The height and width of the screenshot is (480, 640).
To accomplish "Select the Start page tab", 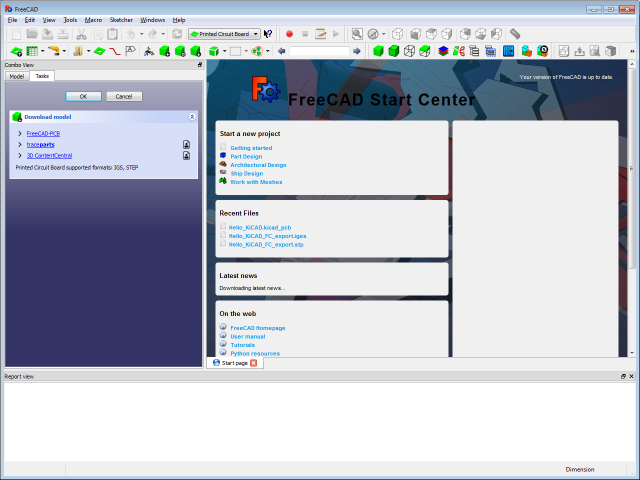I will [x=235, y=363].
